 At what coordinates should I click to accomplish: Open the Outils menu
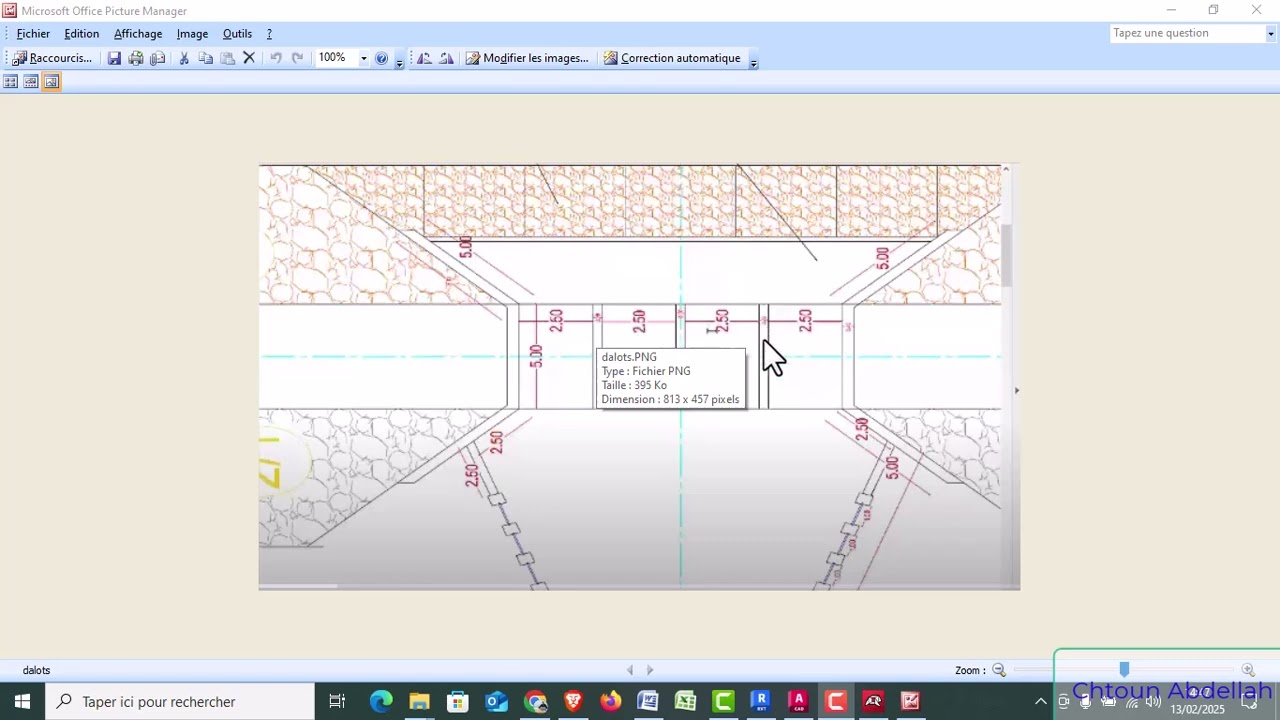(237, 34)
